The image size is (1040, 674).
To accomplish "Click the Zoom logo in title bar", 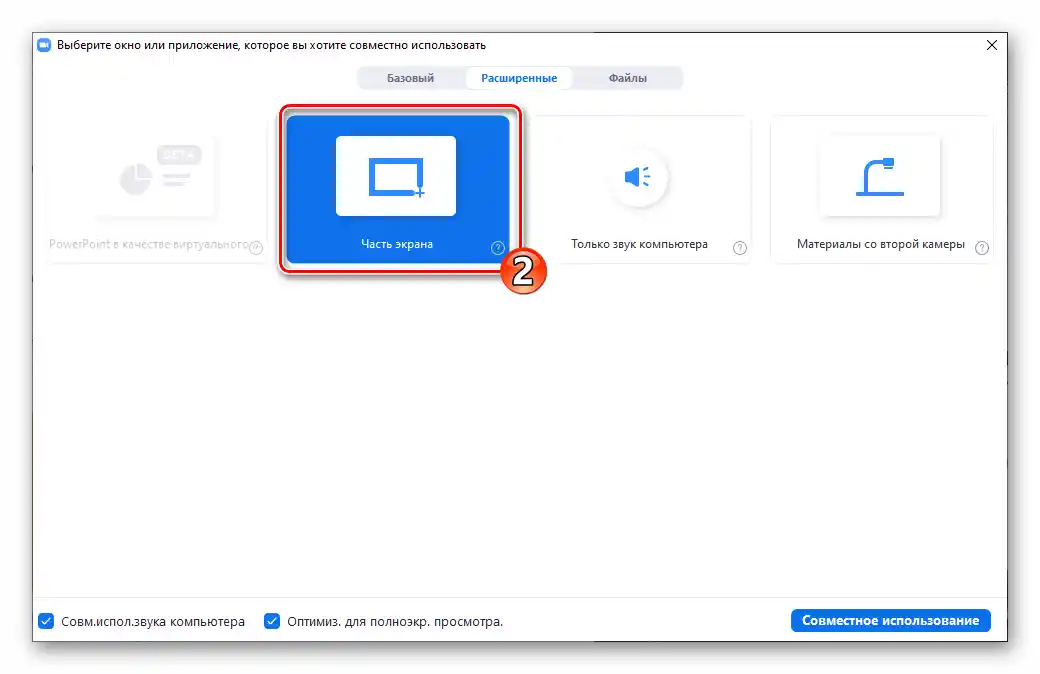I will pyautogui.click(x=42, y=44).
